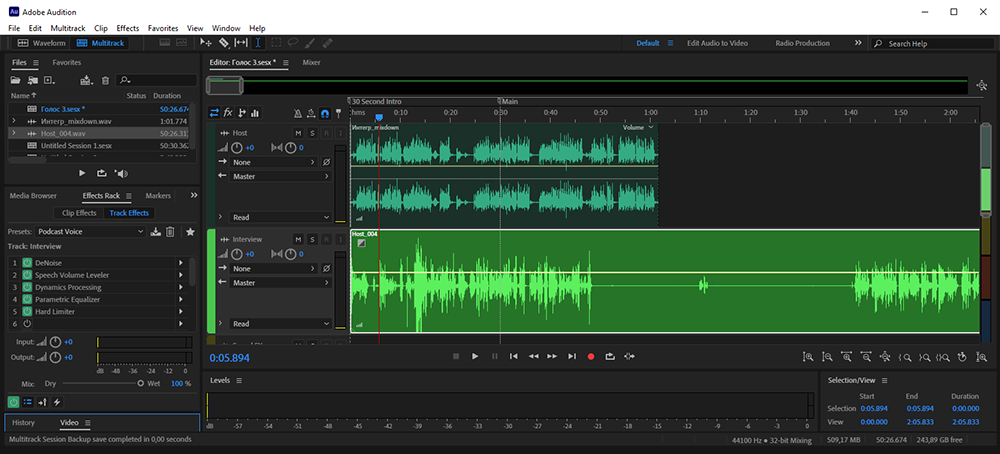Screen dimensions: 1000x454
Task: Switch to Waveform view
Action: point(41,43)
